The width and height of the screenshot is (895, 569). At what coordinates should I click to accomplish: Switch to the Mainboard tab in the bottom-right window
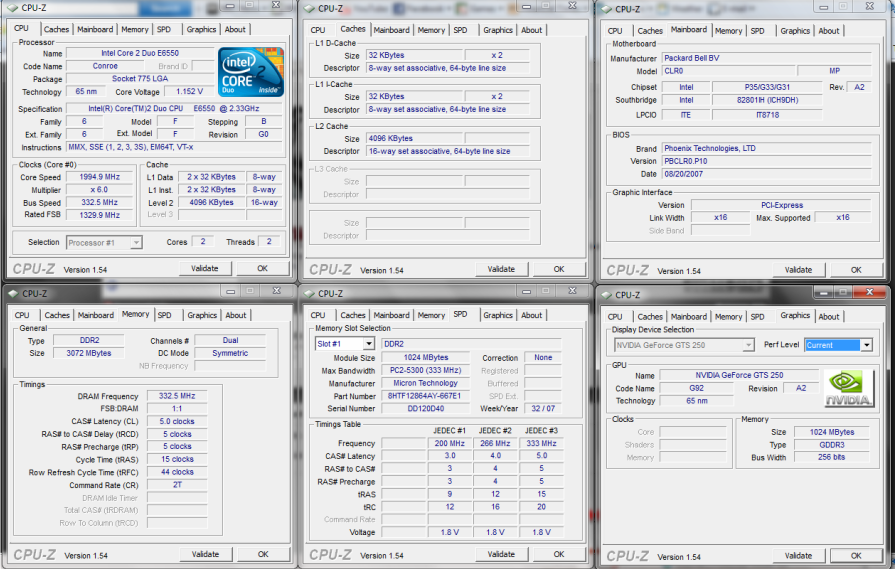688,316
